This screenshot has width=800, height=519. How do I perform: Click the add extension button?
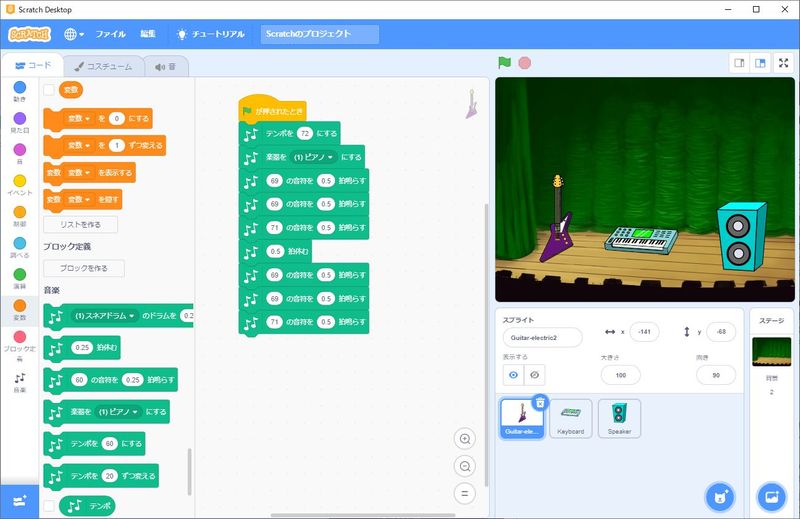point(20,499)
